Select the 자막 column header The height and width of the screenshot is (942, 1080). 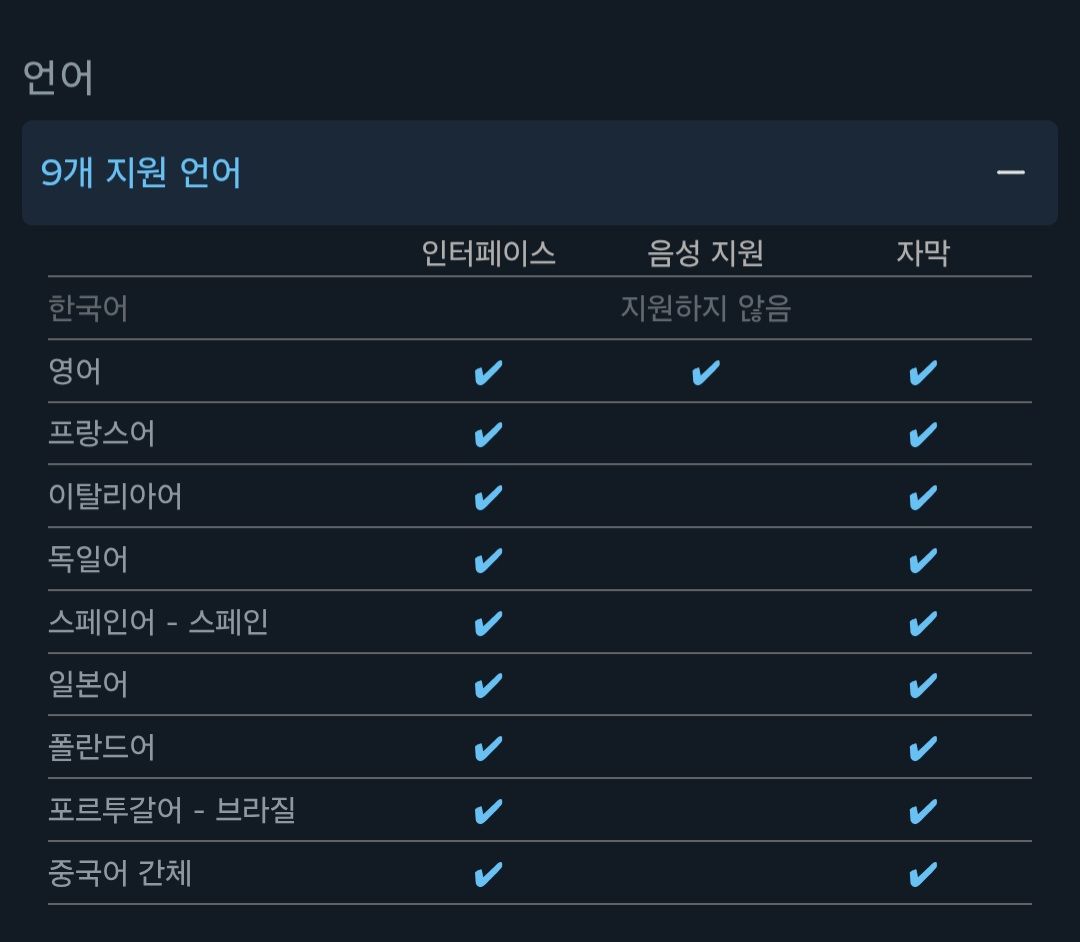pos(923,253)
